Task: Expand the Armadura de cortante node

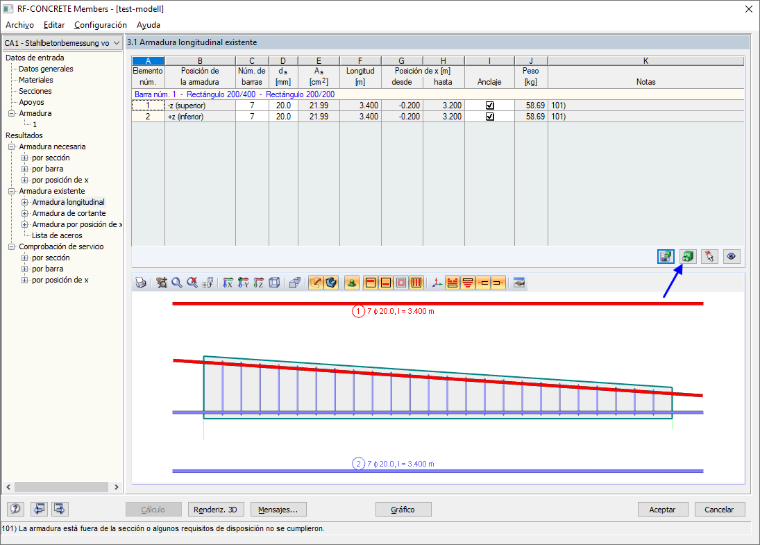Action: 24,213
